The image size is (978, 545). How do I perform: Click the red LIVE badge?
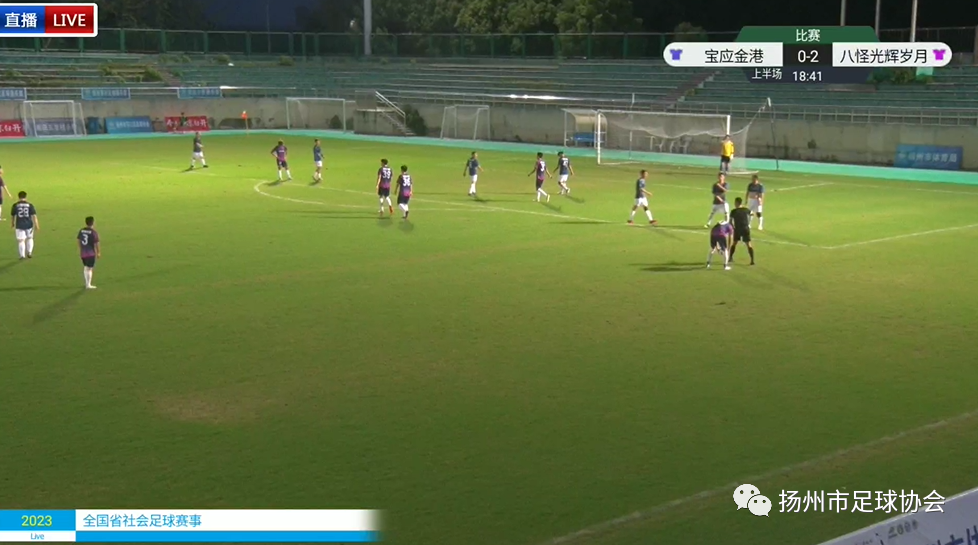(70, 20)
